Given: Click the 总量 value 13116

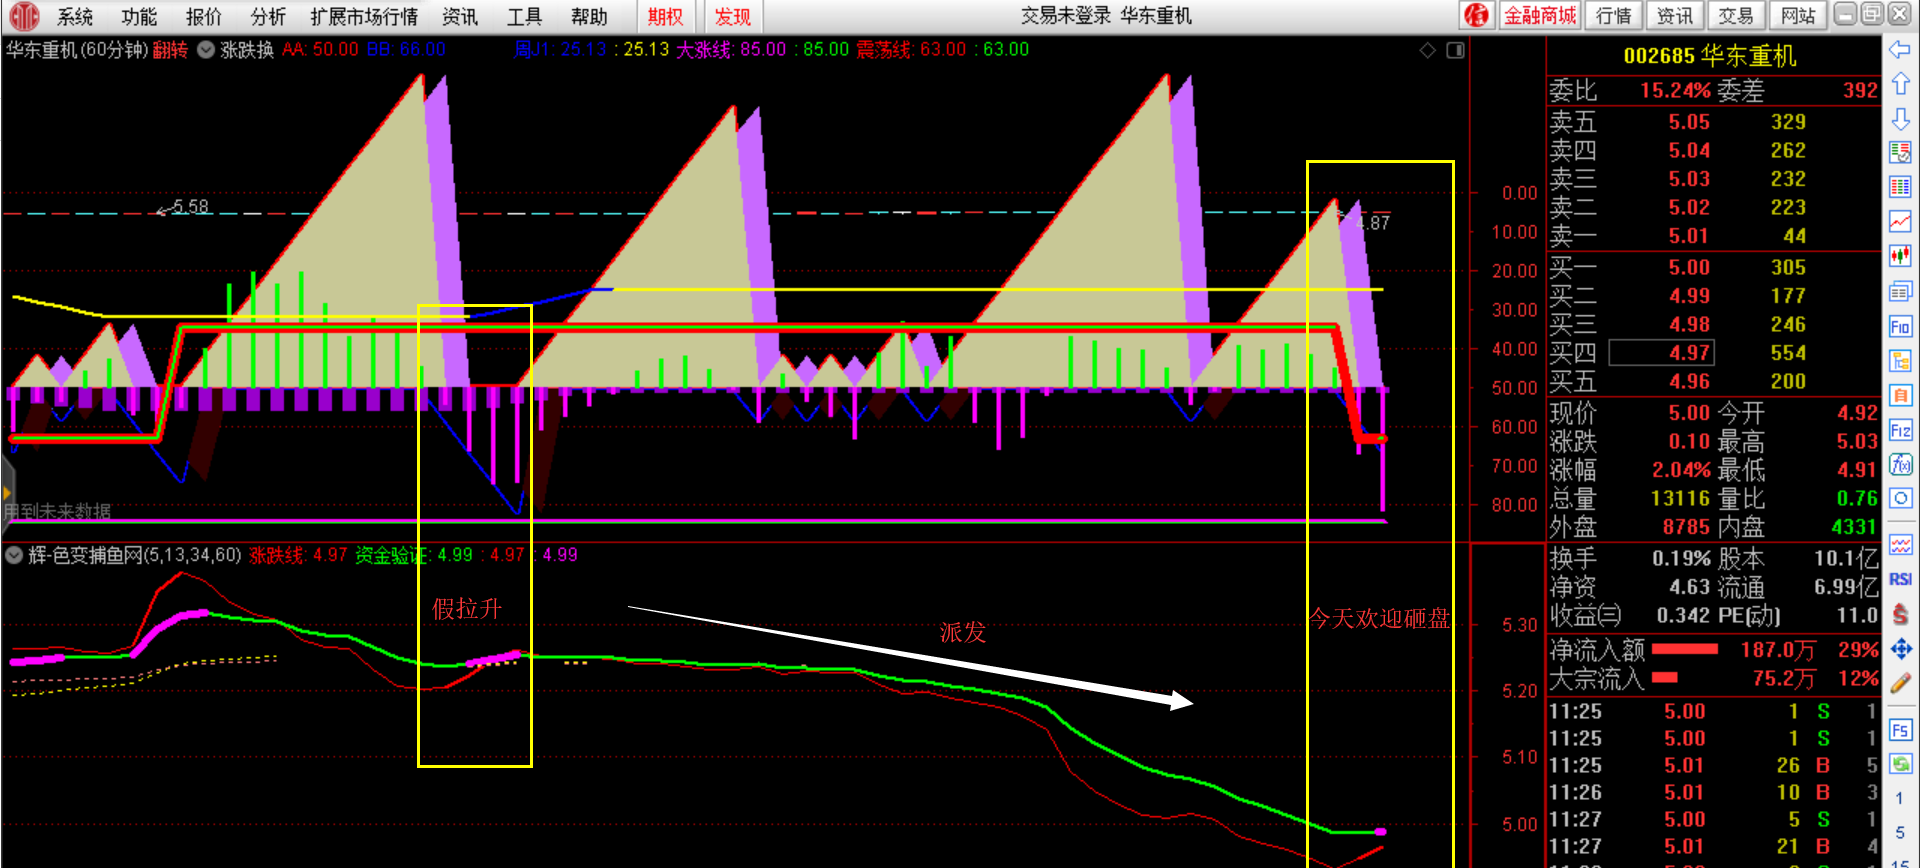Looking at the screenshot, I should pyautogui.click(x=1680, y=498).
